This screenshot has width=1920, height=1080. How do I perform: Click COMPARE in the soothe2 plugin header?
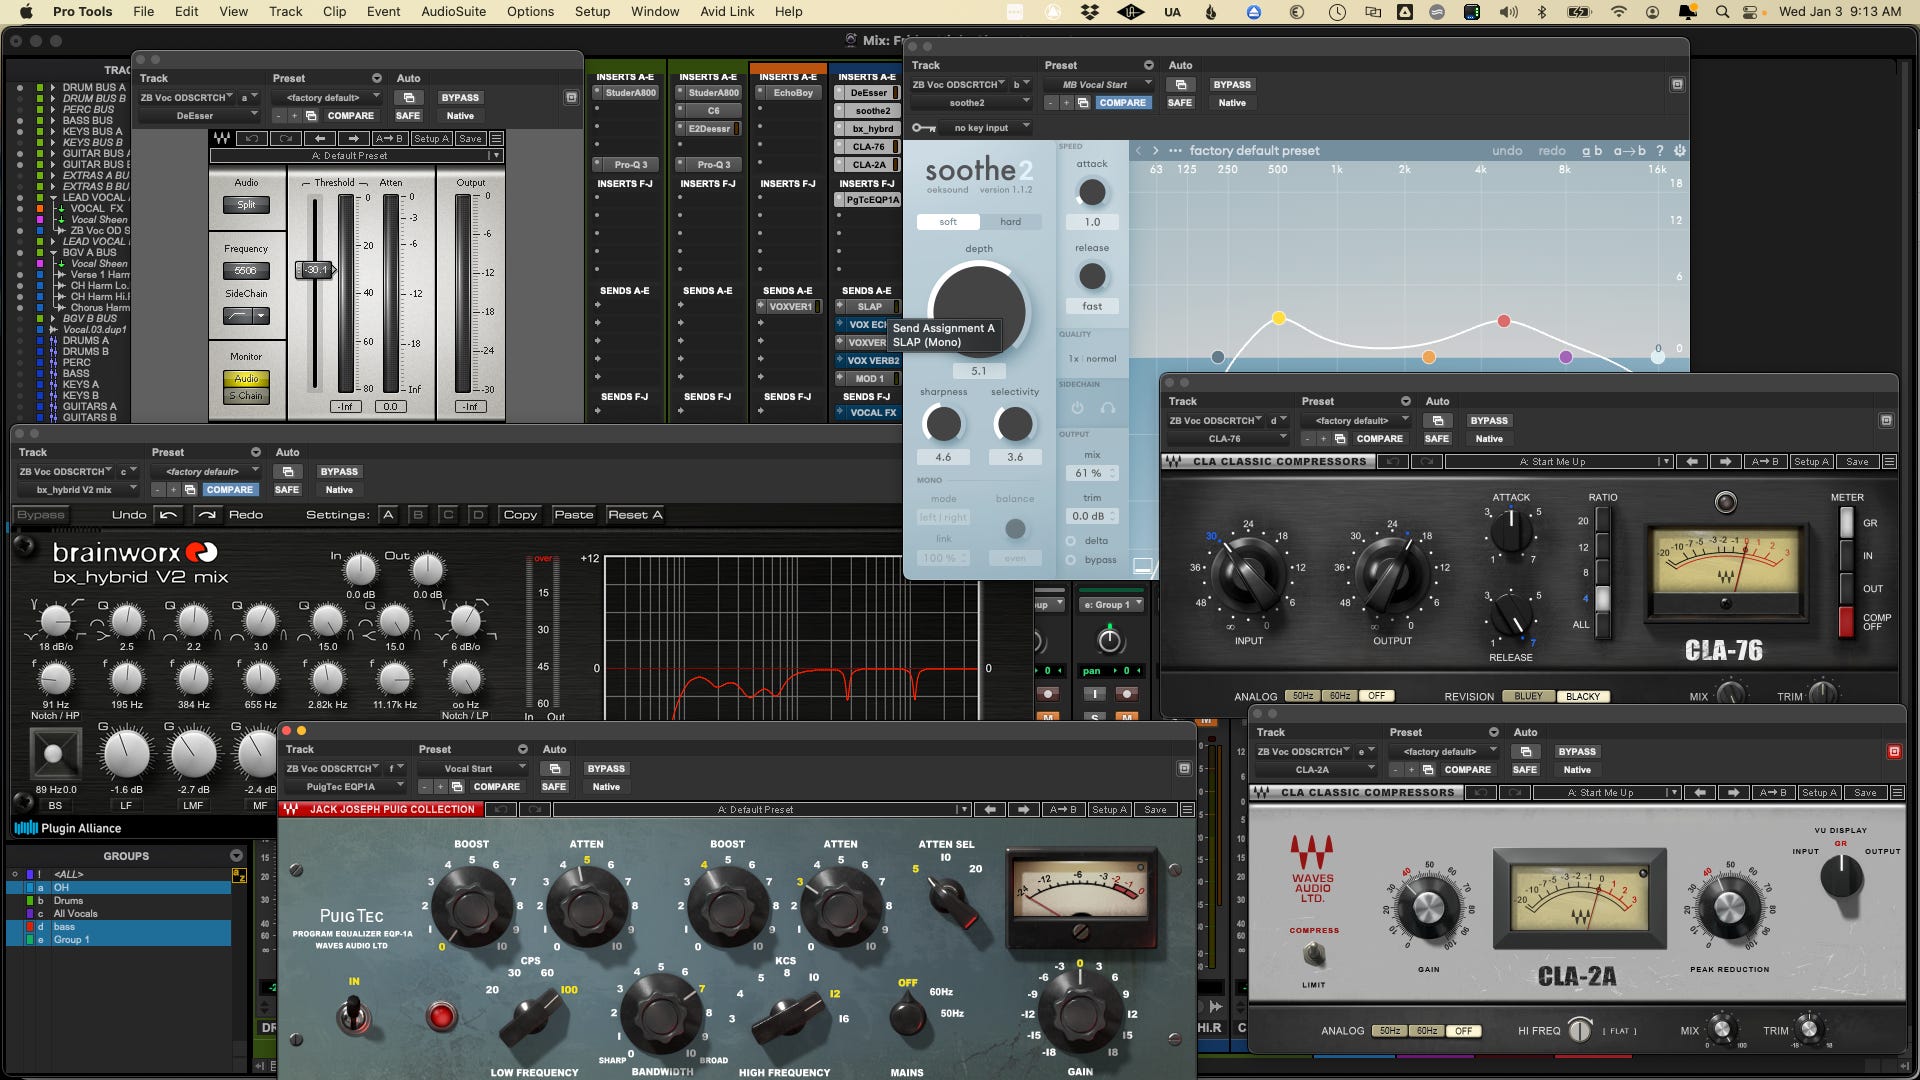click(x=1122, y=103)
